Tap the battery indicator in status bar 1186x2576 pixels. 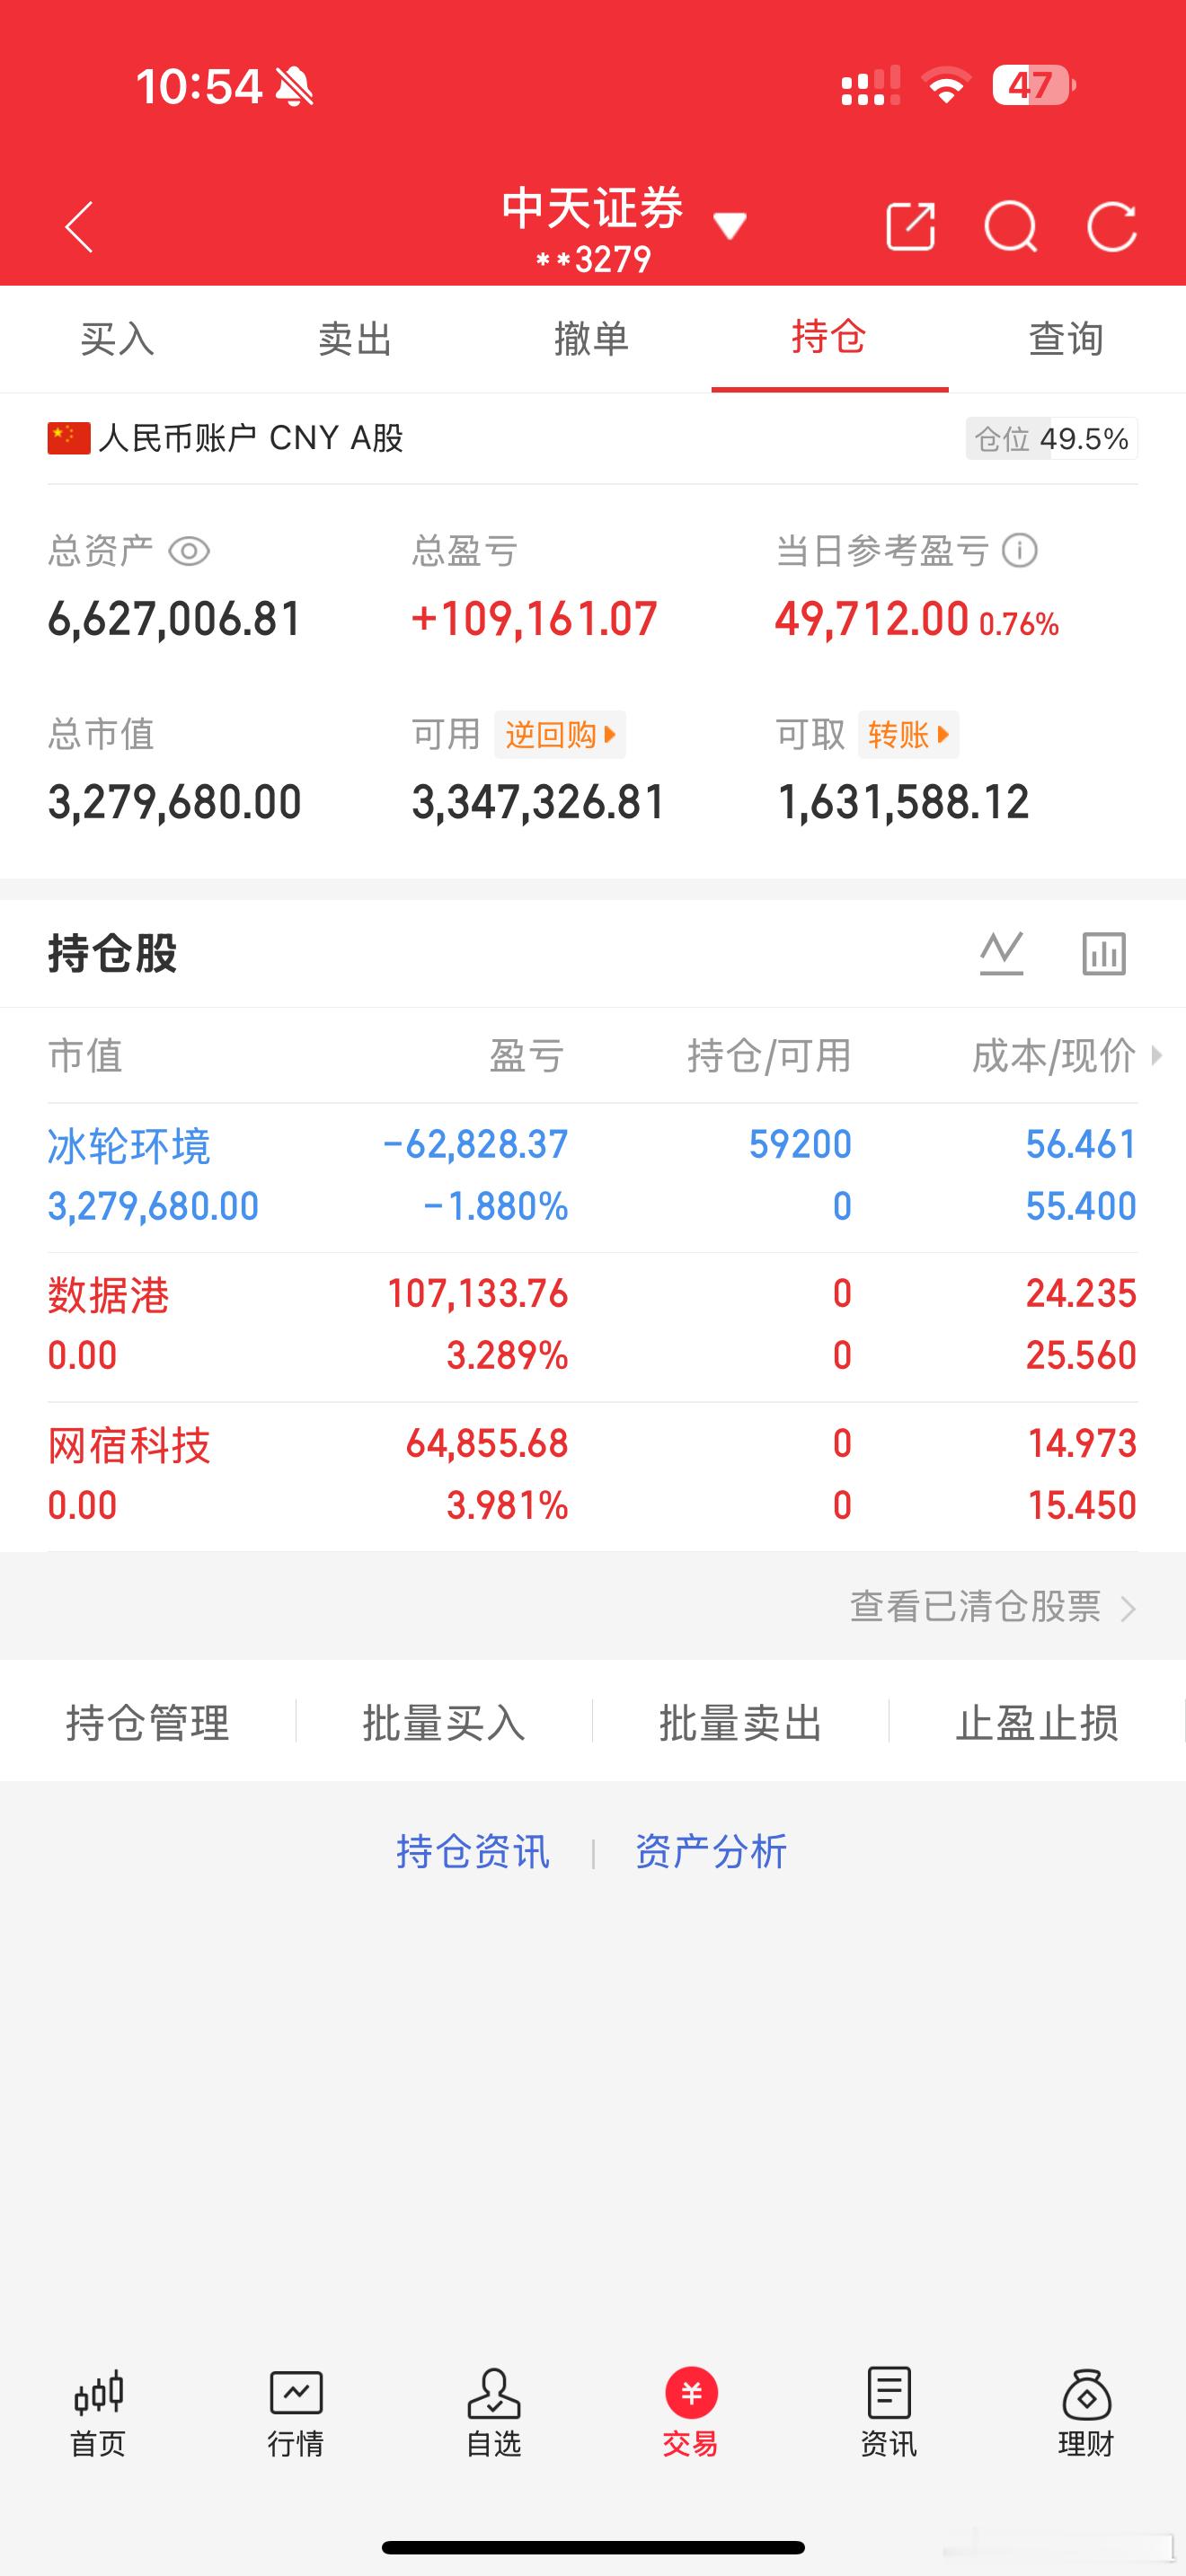[x=1035, y=86]
